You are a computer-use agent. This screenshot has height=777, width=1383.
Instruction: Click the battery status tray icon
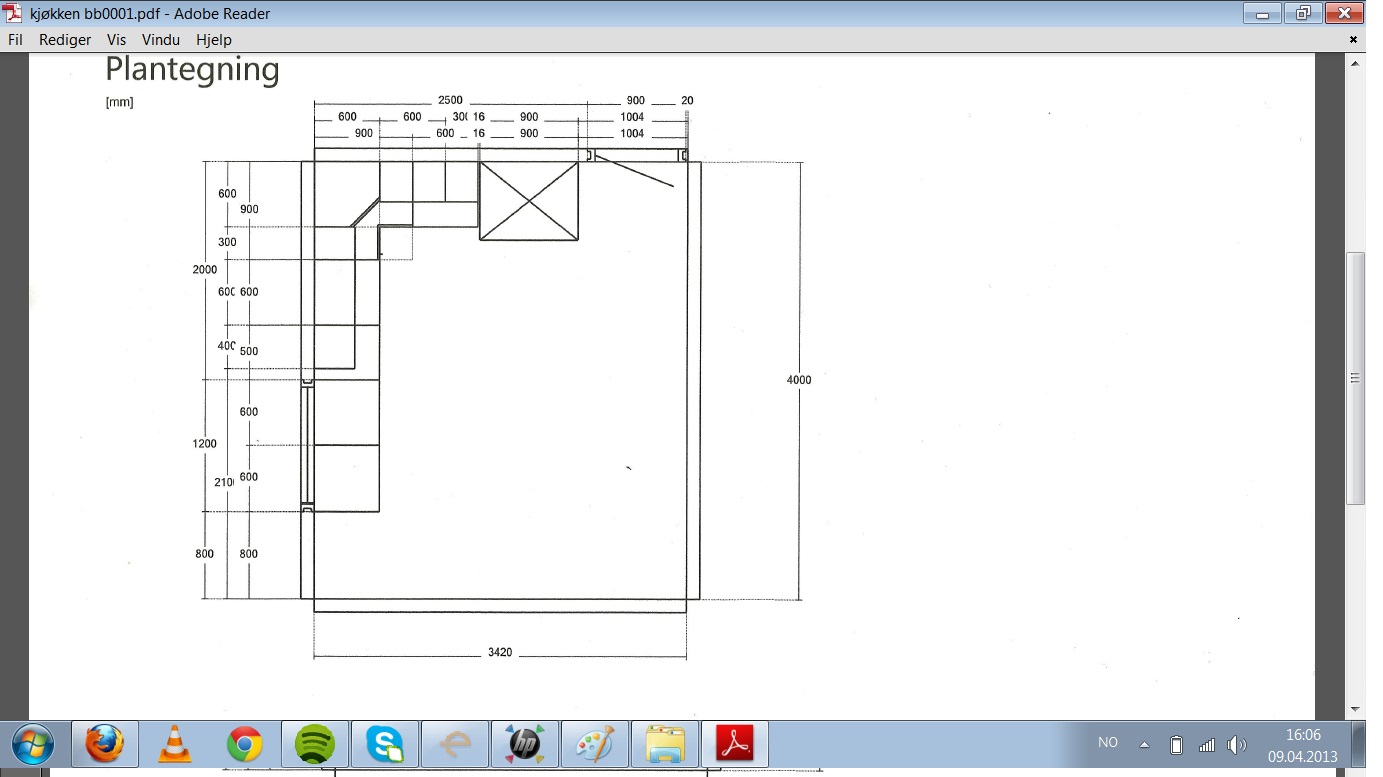point(1177,745)
